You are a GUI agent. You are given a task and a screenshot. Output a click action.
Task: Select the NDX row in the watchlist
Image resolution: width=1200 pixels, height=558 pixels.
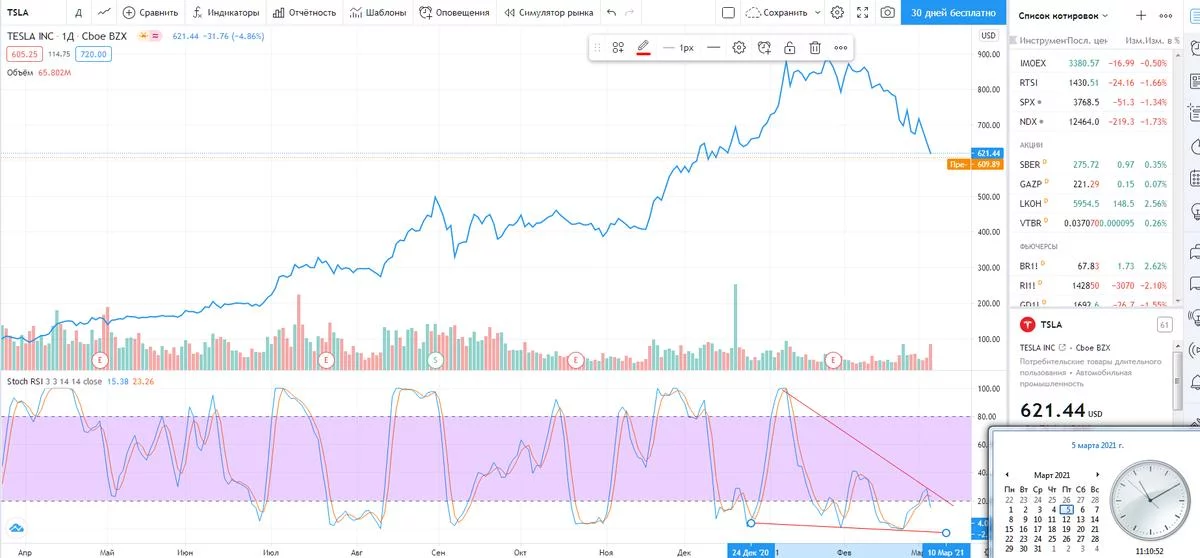(x=1093, y=121)
